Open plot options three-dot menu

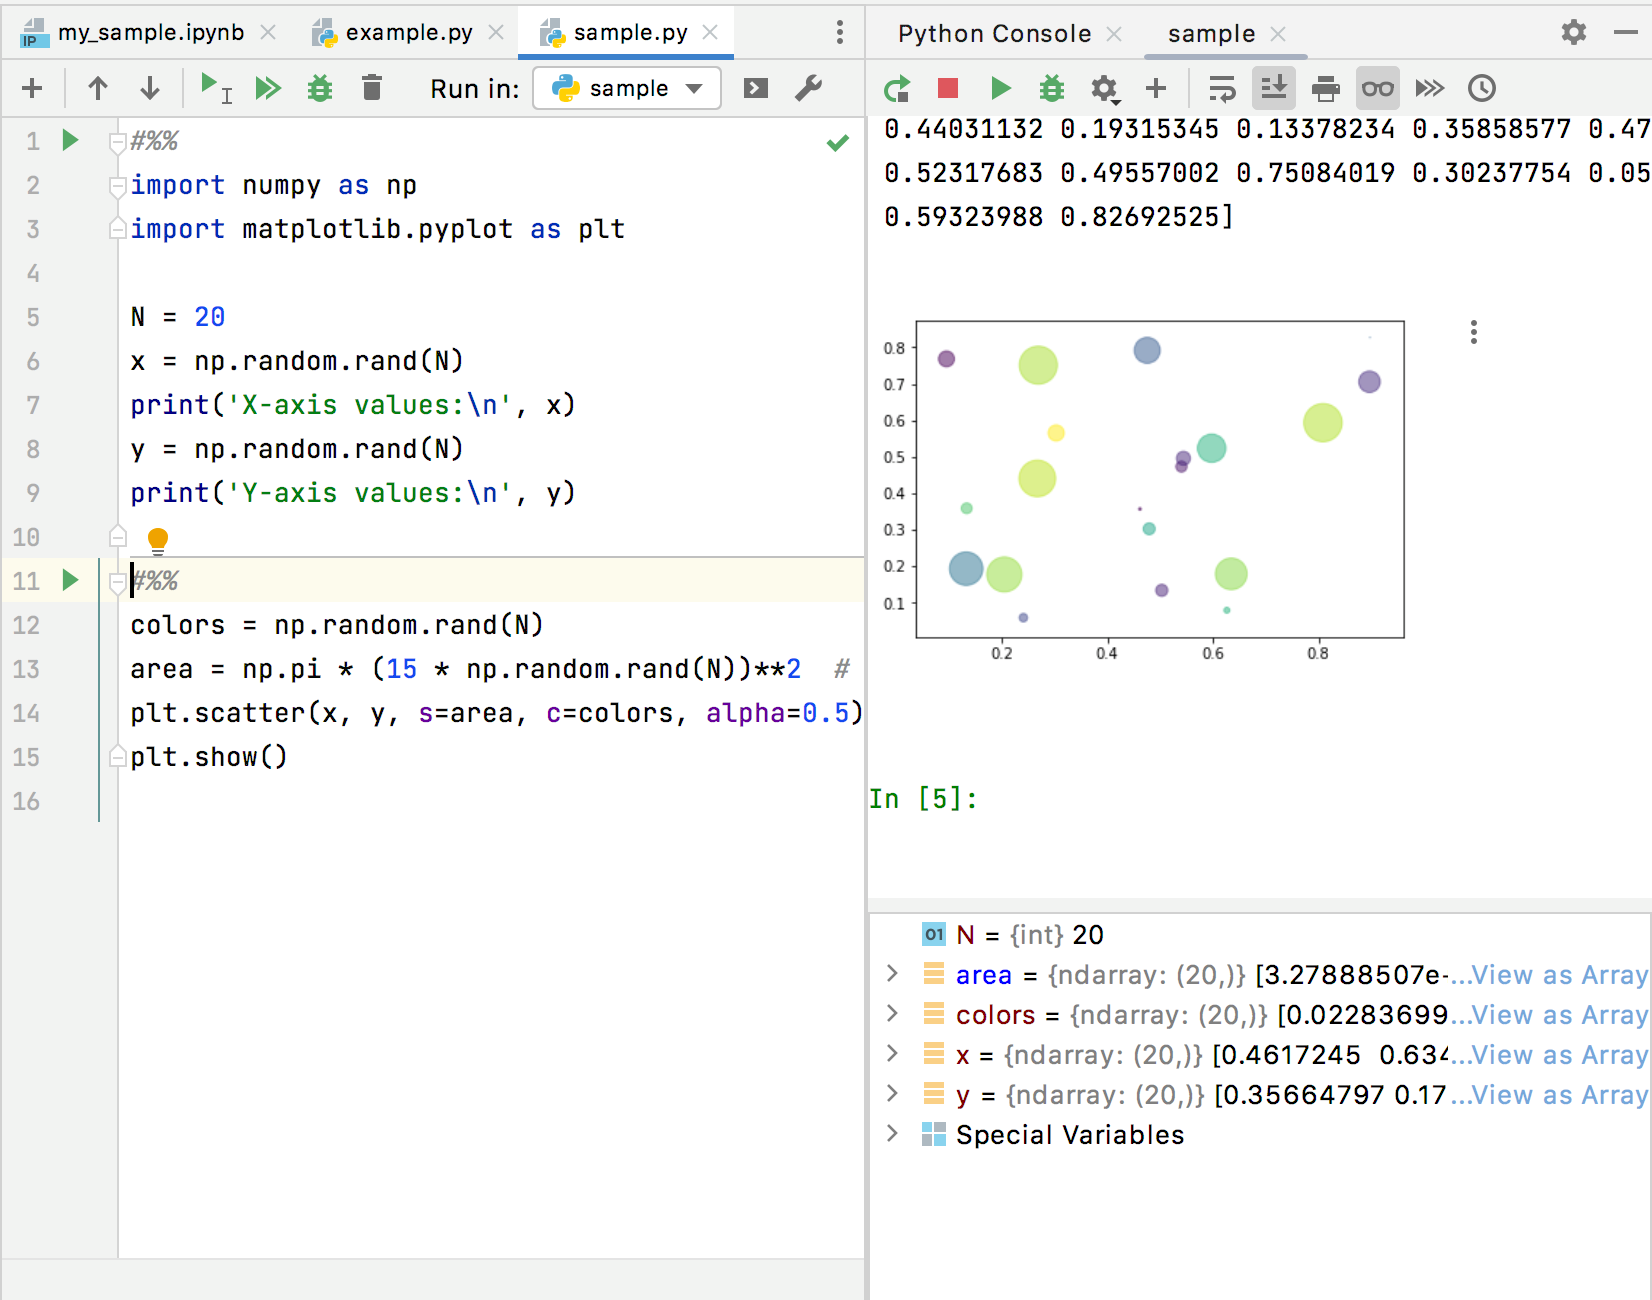tap(1474, 332)
